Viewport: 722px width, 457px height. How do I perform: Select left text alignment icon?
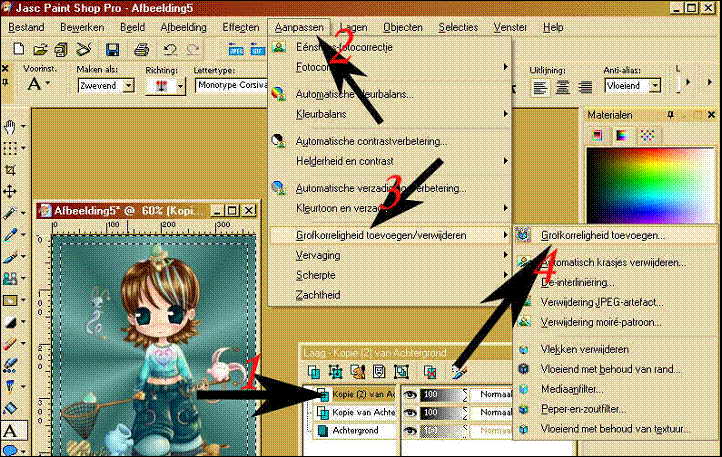click(540, 87)
